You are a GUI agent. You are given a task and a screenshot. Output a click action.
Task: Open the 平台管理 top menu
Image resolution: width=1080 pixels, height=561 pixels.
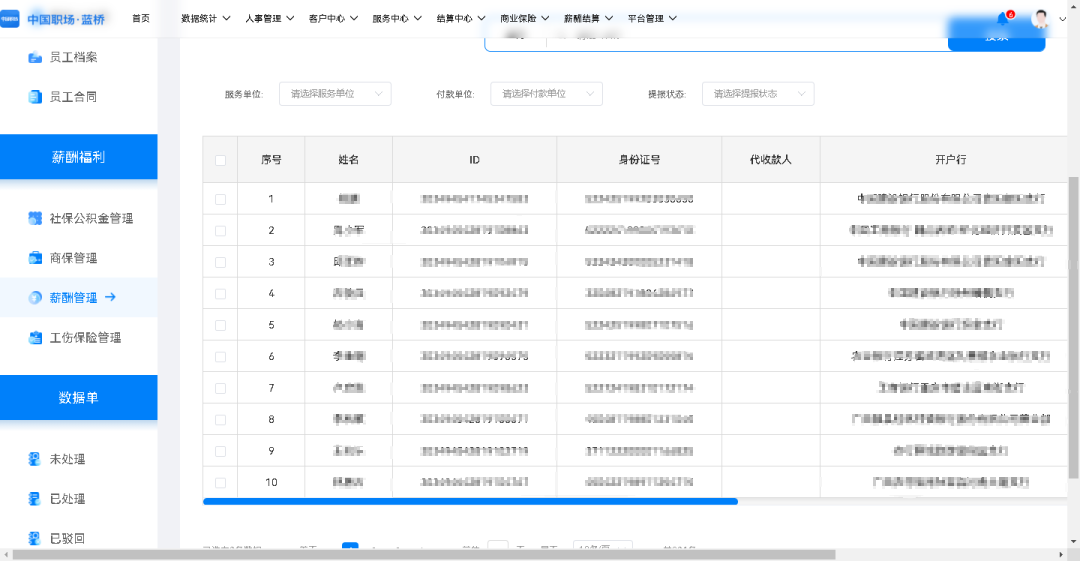pos(652,19)
